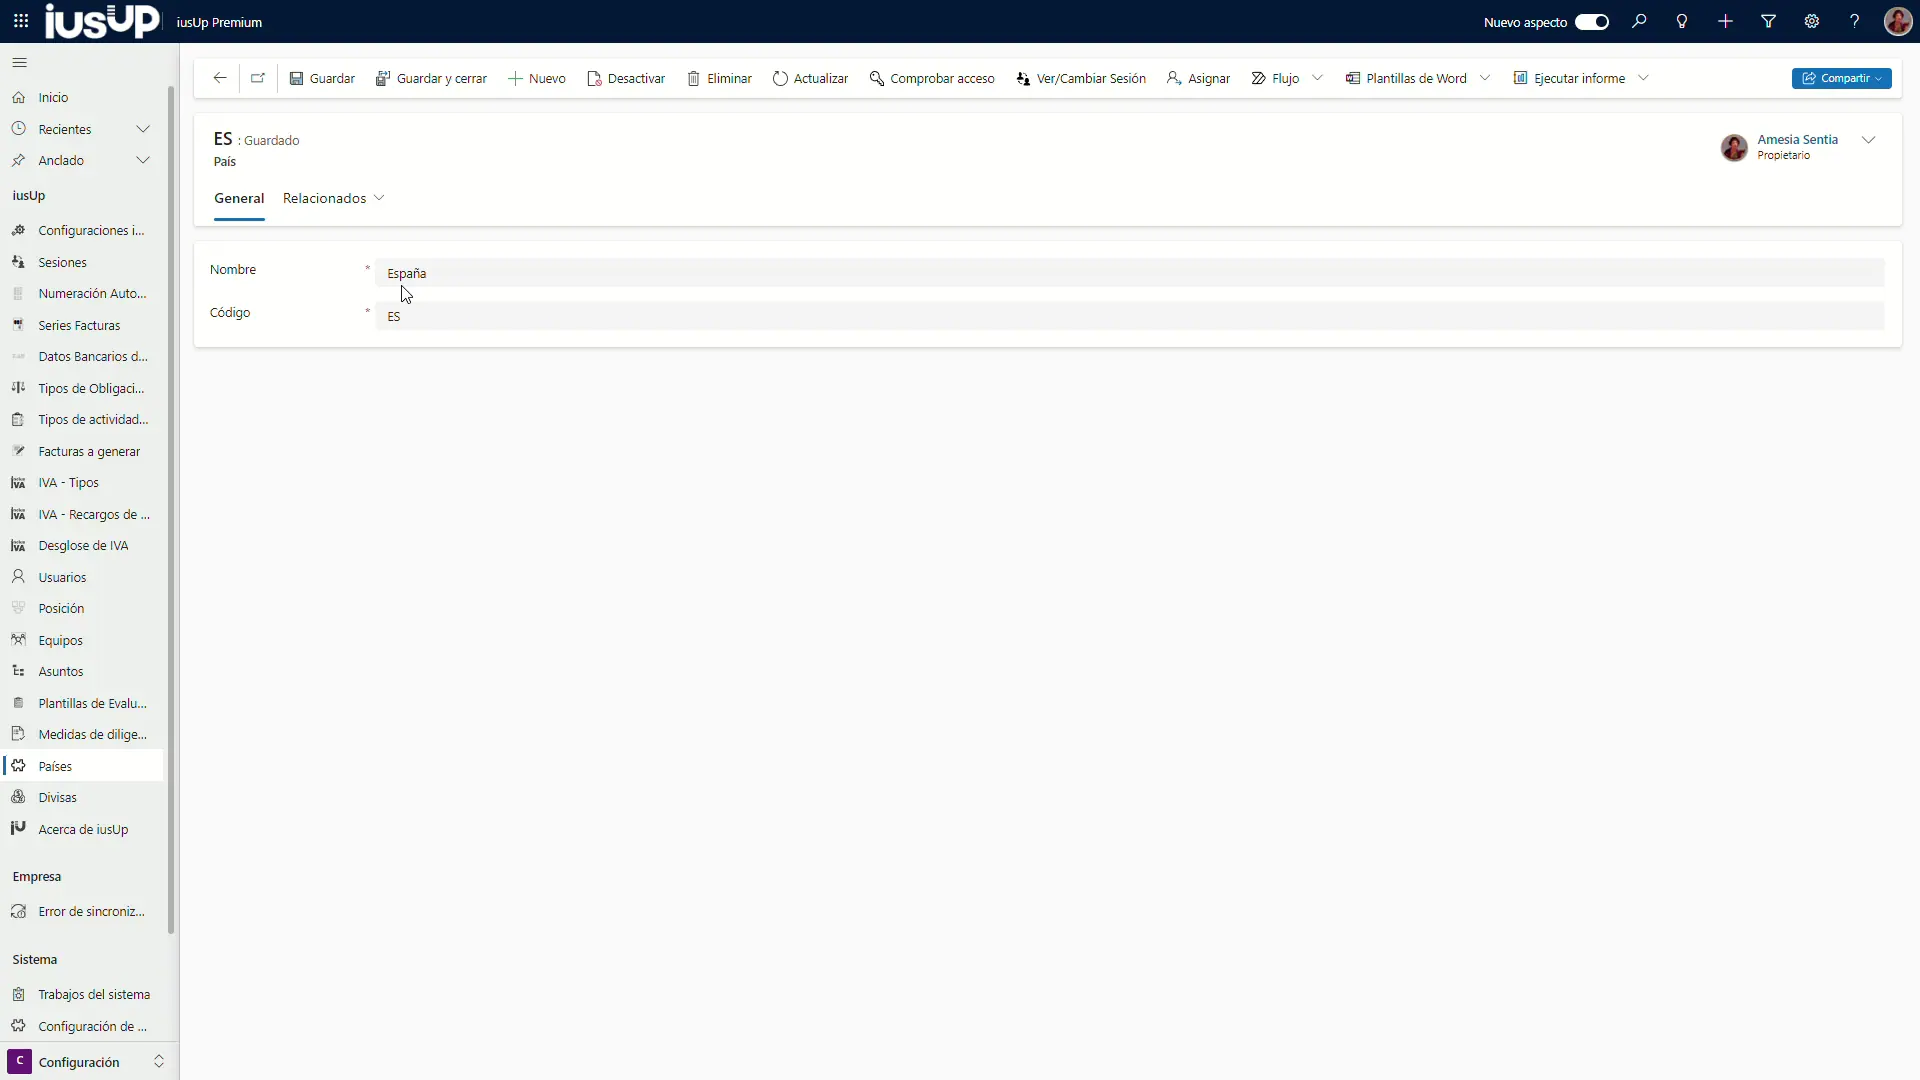Click the Nombre field containing España
This screenshot has width=1920, height=1080.
tap(1130, 273)
